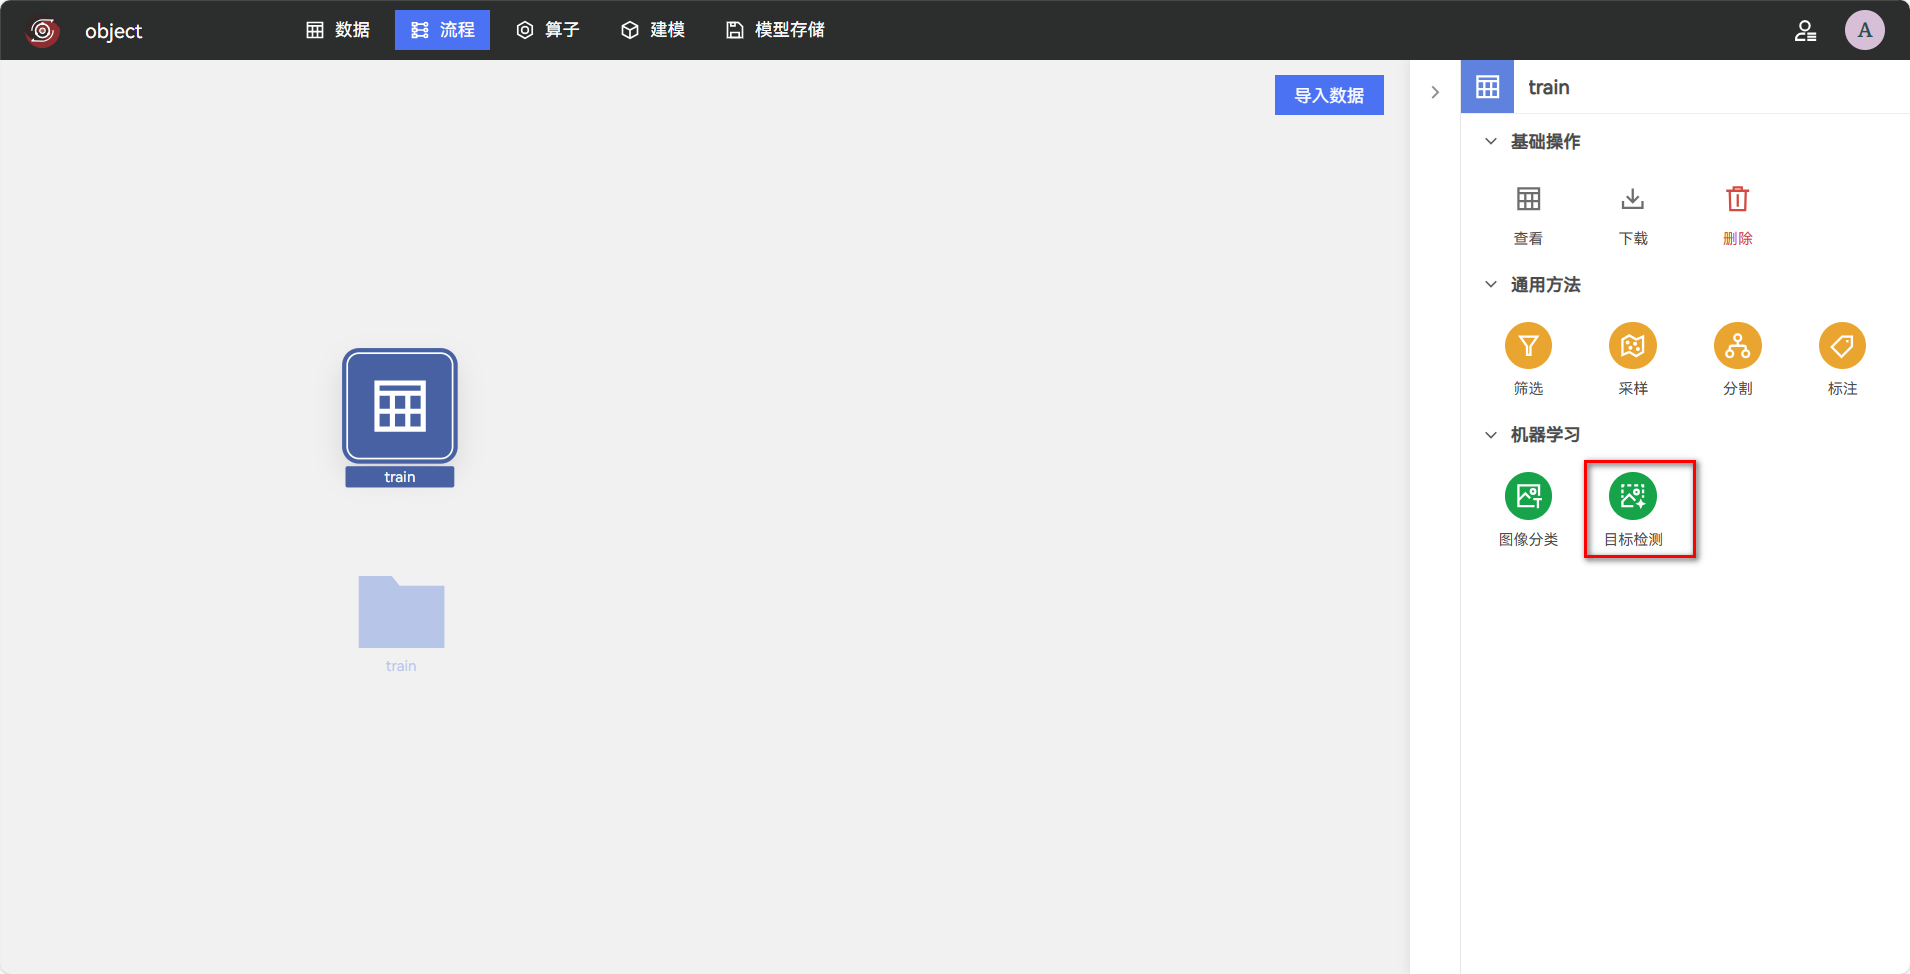The width and height of the screenshot is (1910, 974).
Task: Go to the 建模 tab
Action: point(653,30)
